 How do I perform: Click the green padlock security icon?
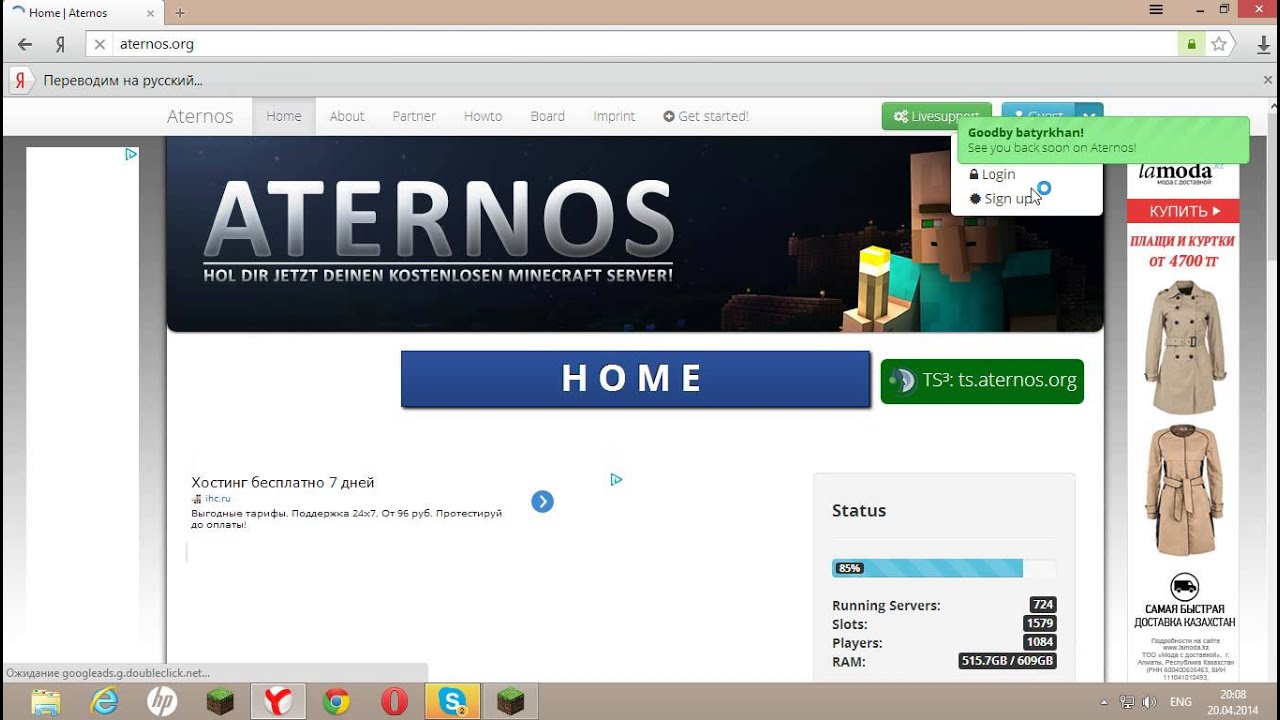(1191, 44)
